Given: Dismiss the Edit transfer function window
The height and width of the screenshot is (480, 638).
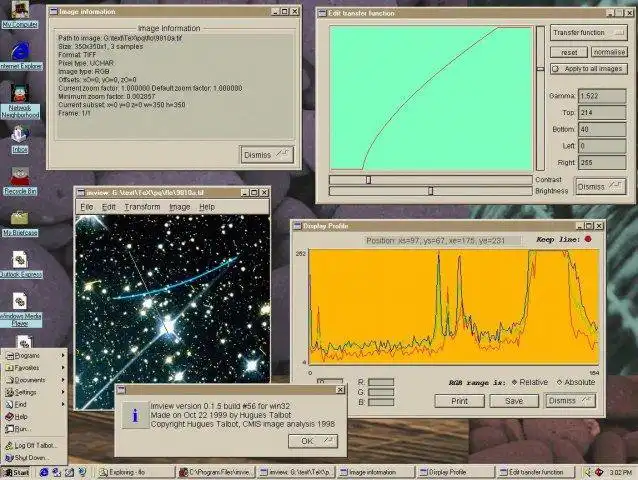Looking at the screenshot, I should pyautogui.click(x=600, y=187).
